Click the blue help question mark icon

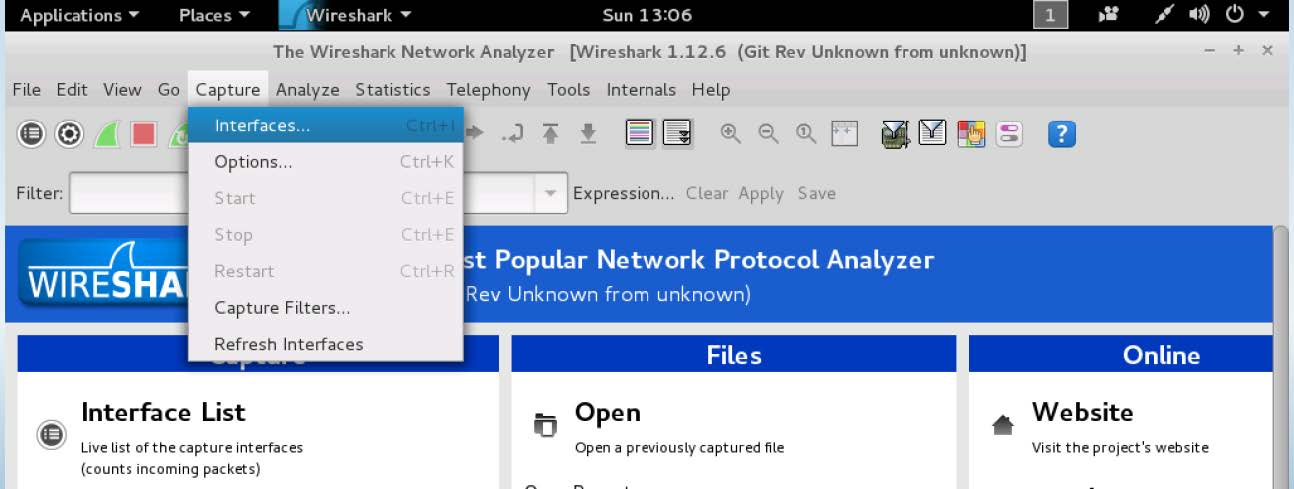[x=1061, y=133]
